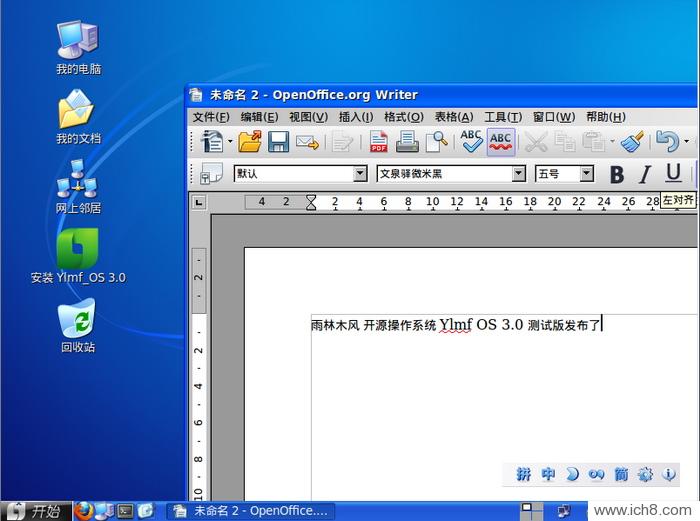Open the 编辑(E) menu

pyautogui.click(x=259, y=117)
